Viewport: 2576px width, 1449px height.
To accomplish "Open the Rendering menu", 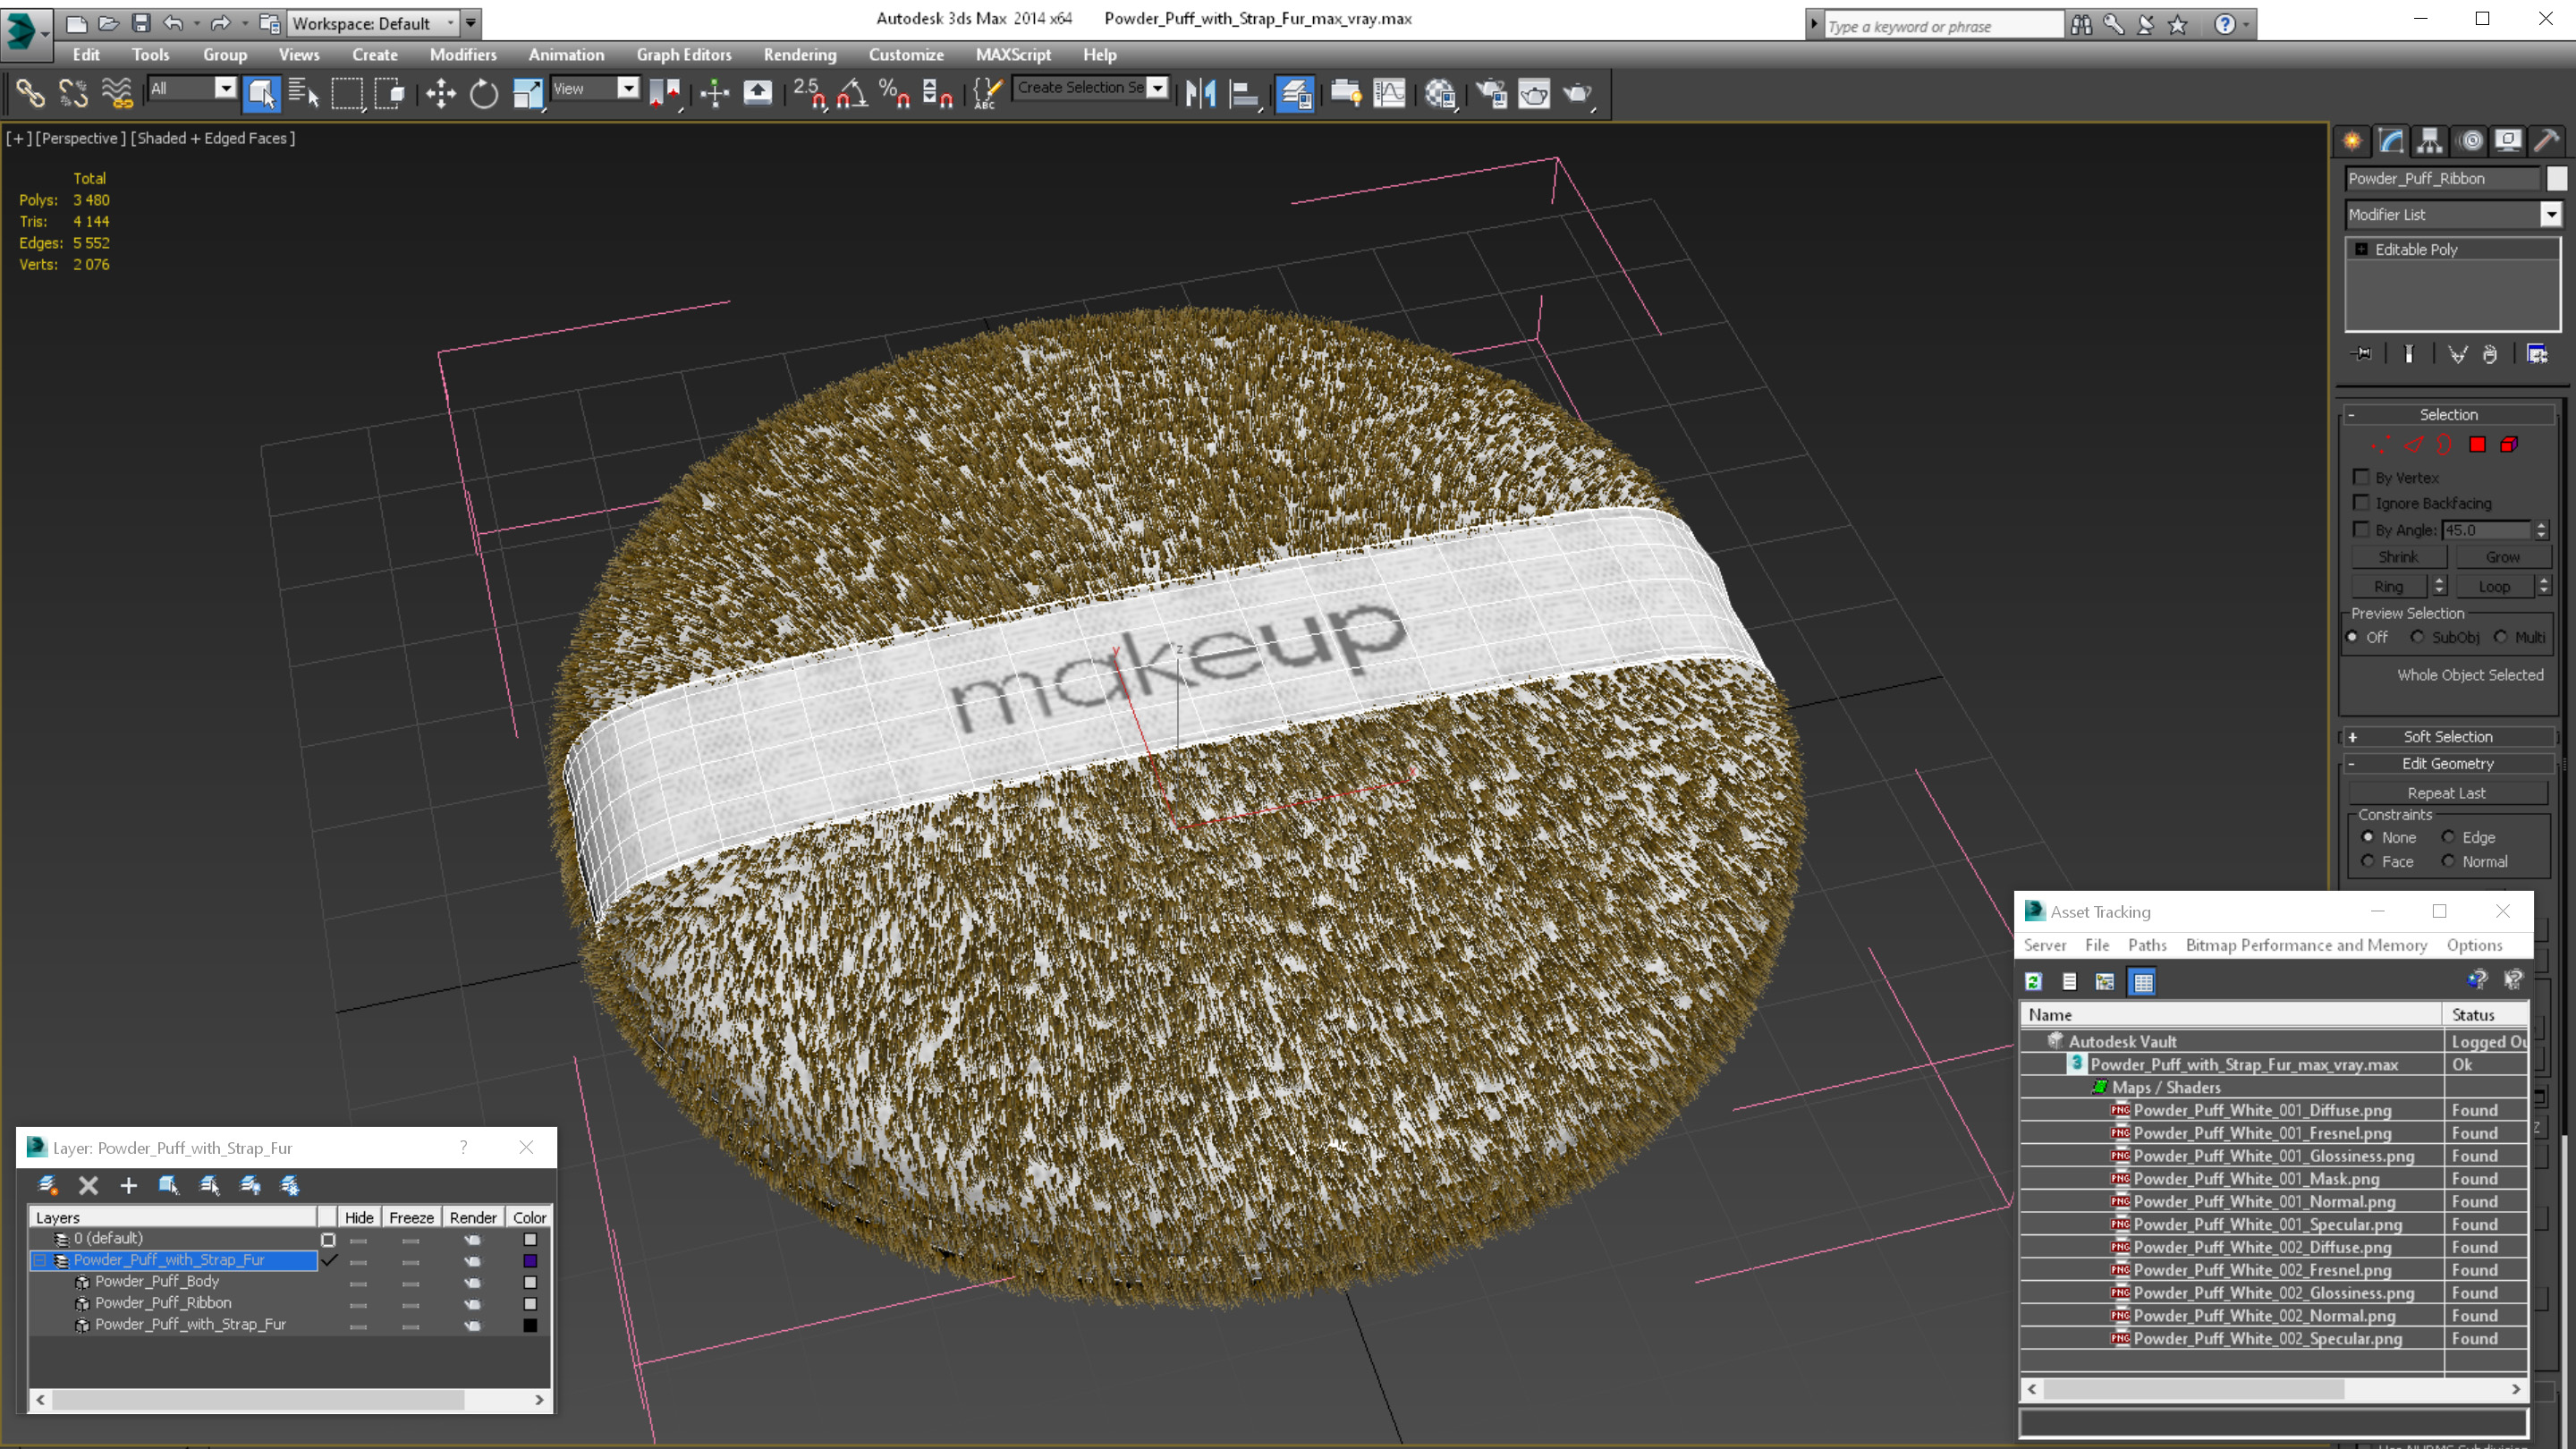I will coord(798,55).
